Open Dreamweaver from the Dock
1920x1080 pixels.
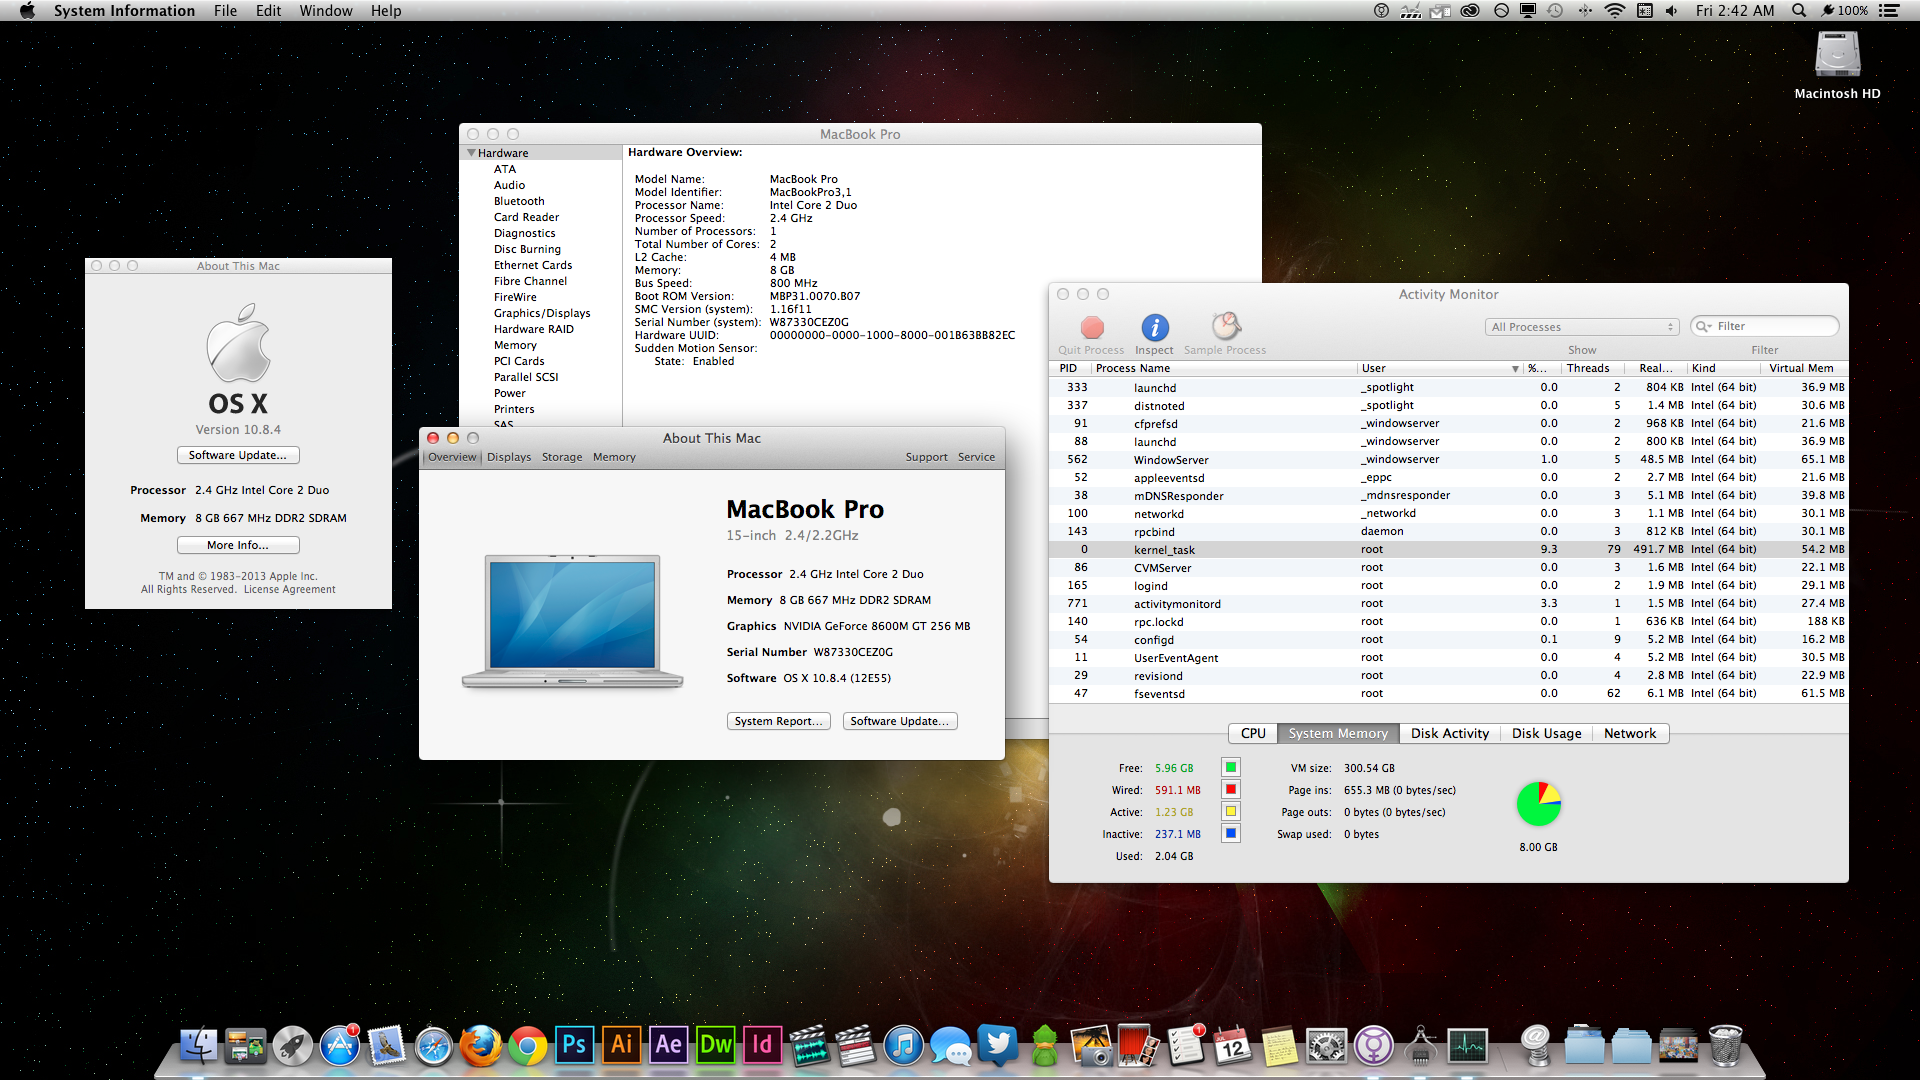tap(716, 1045)
